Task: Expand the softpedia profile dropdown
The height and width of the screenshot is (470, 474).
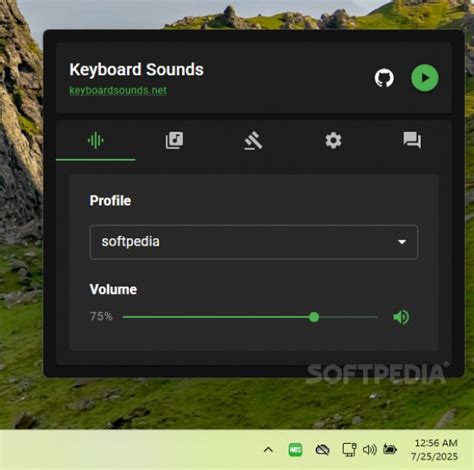Action: pos(253,242)
